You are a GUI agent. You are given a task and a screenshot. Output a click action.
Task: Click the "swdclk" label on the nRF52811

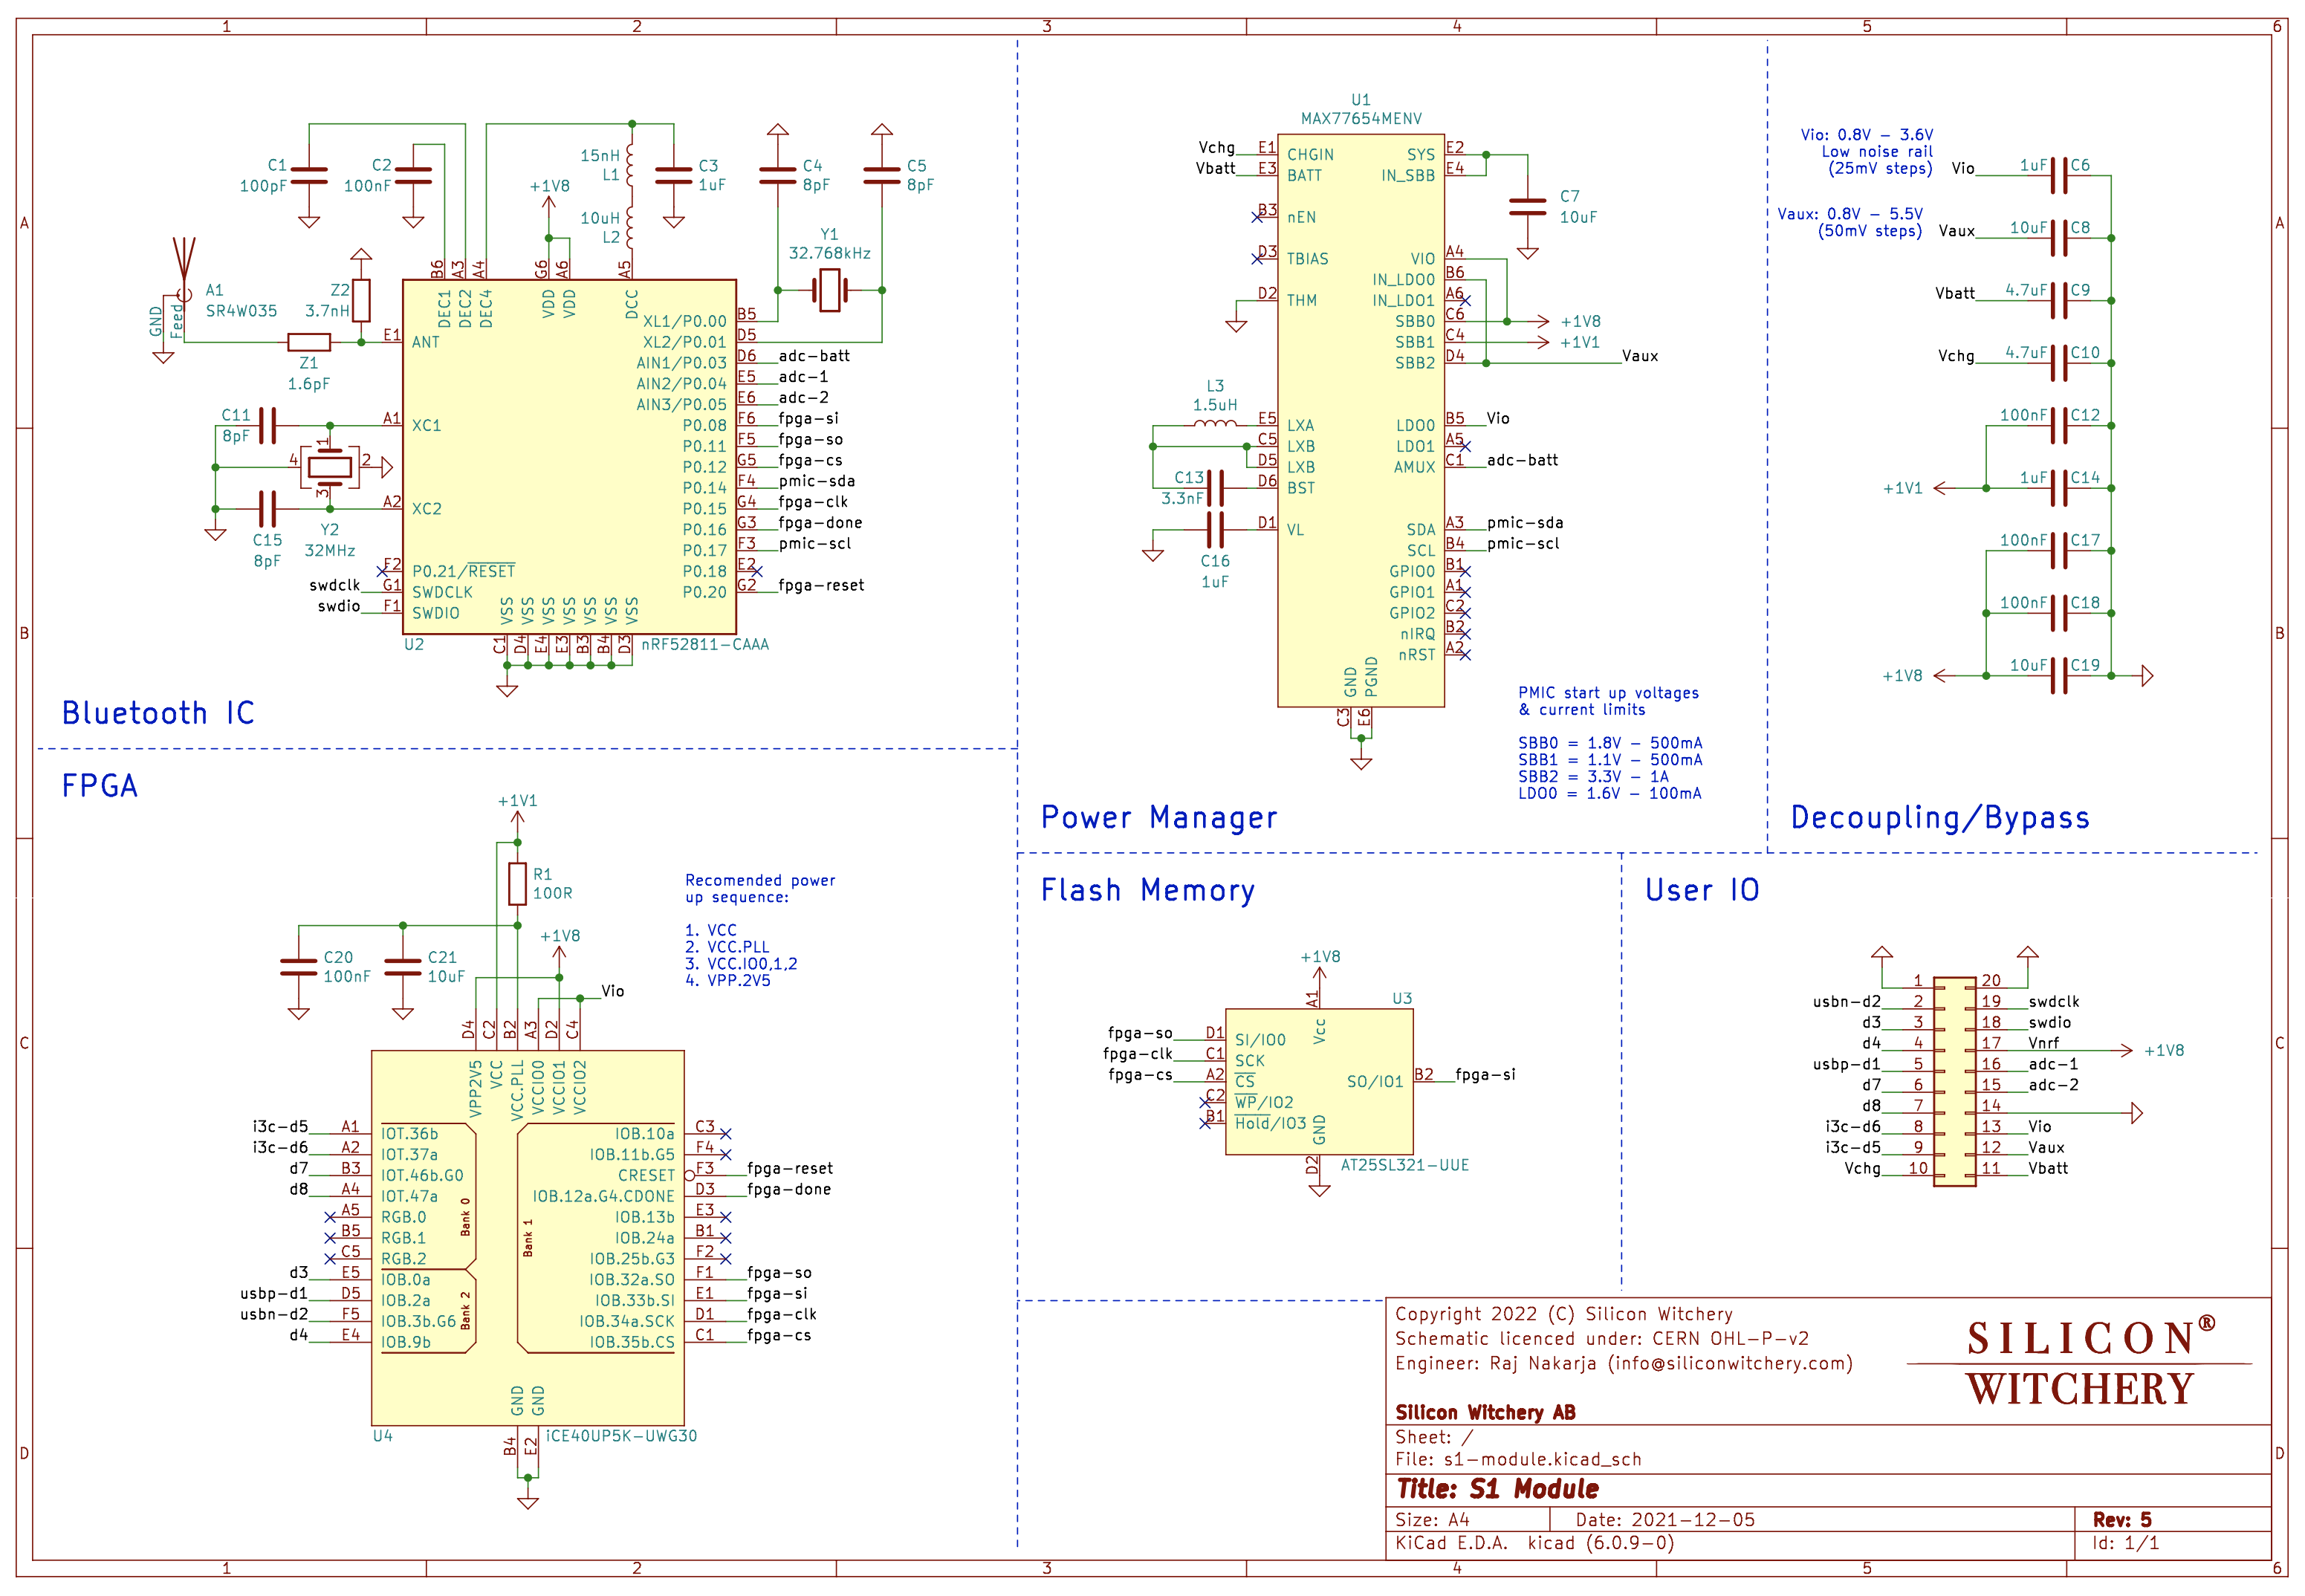[334, 586]
